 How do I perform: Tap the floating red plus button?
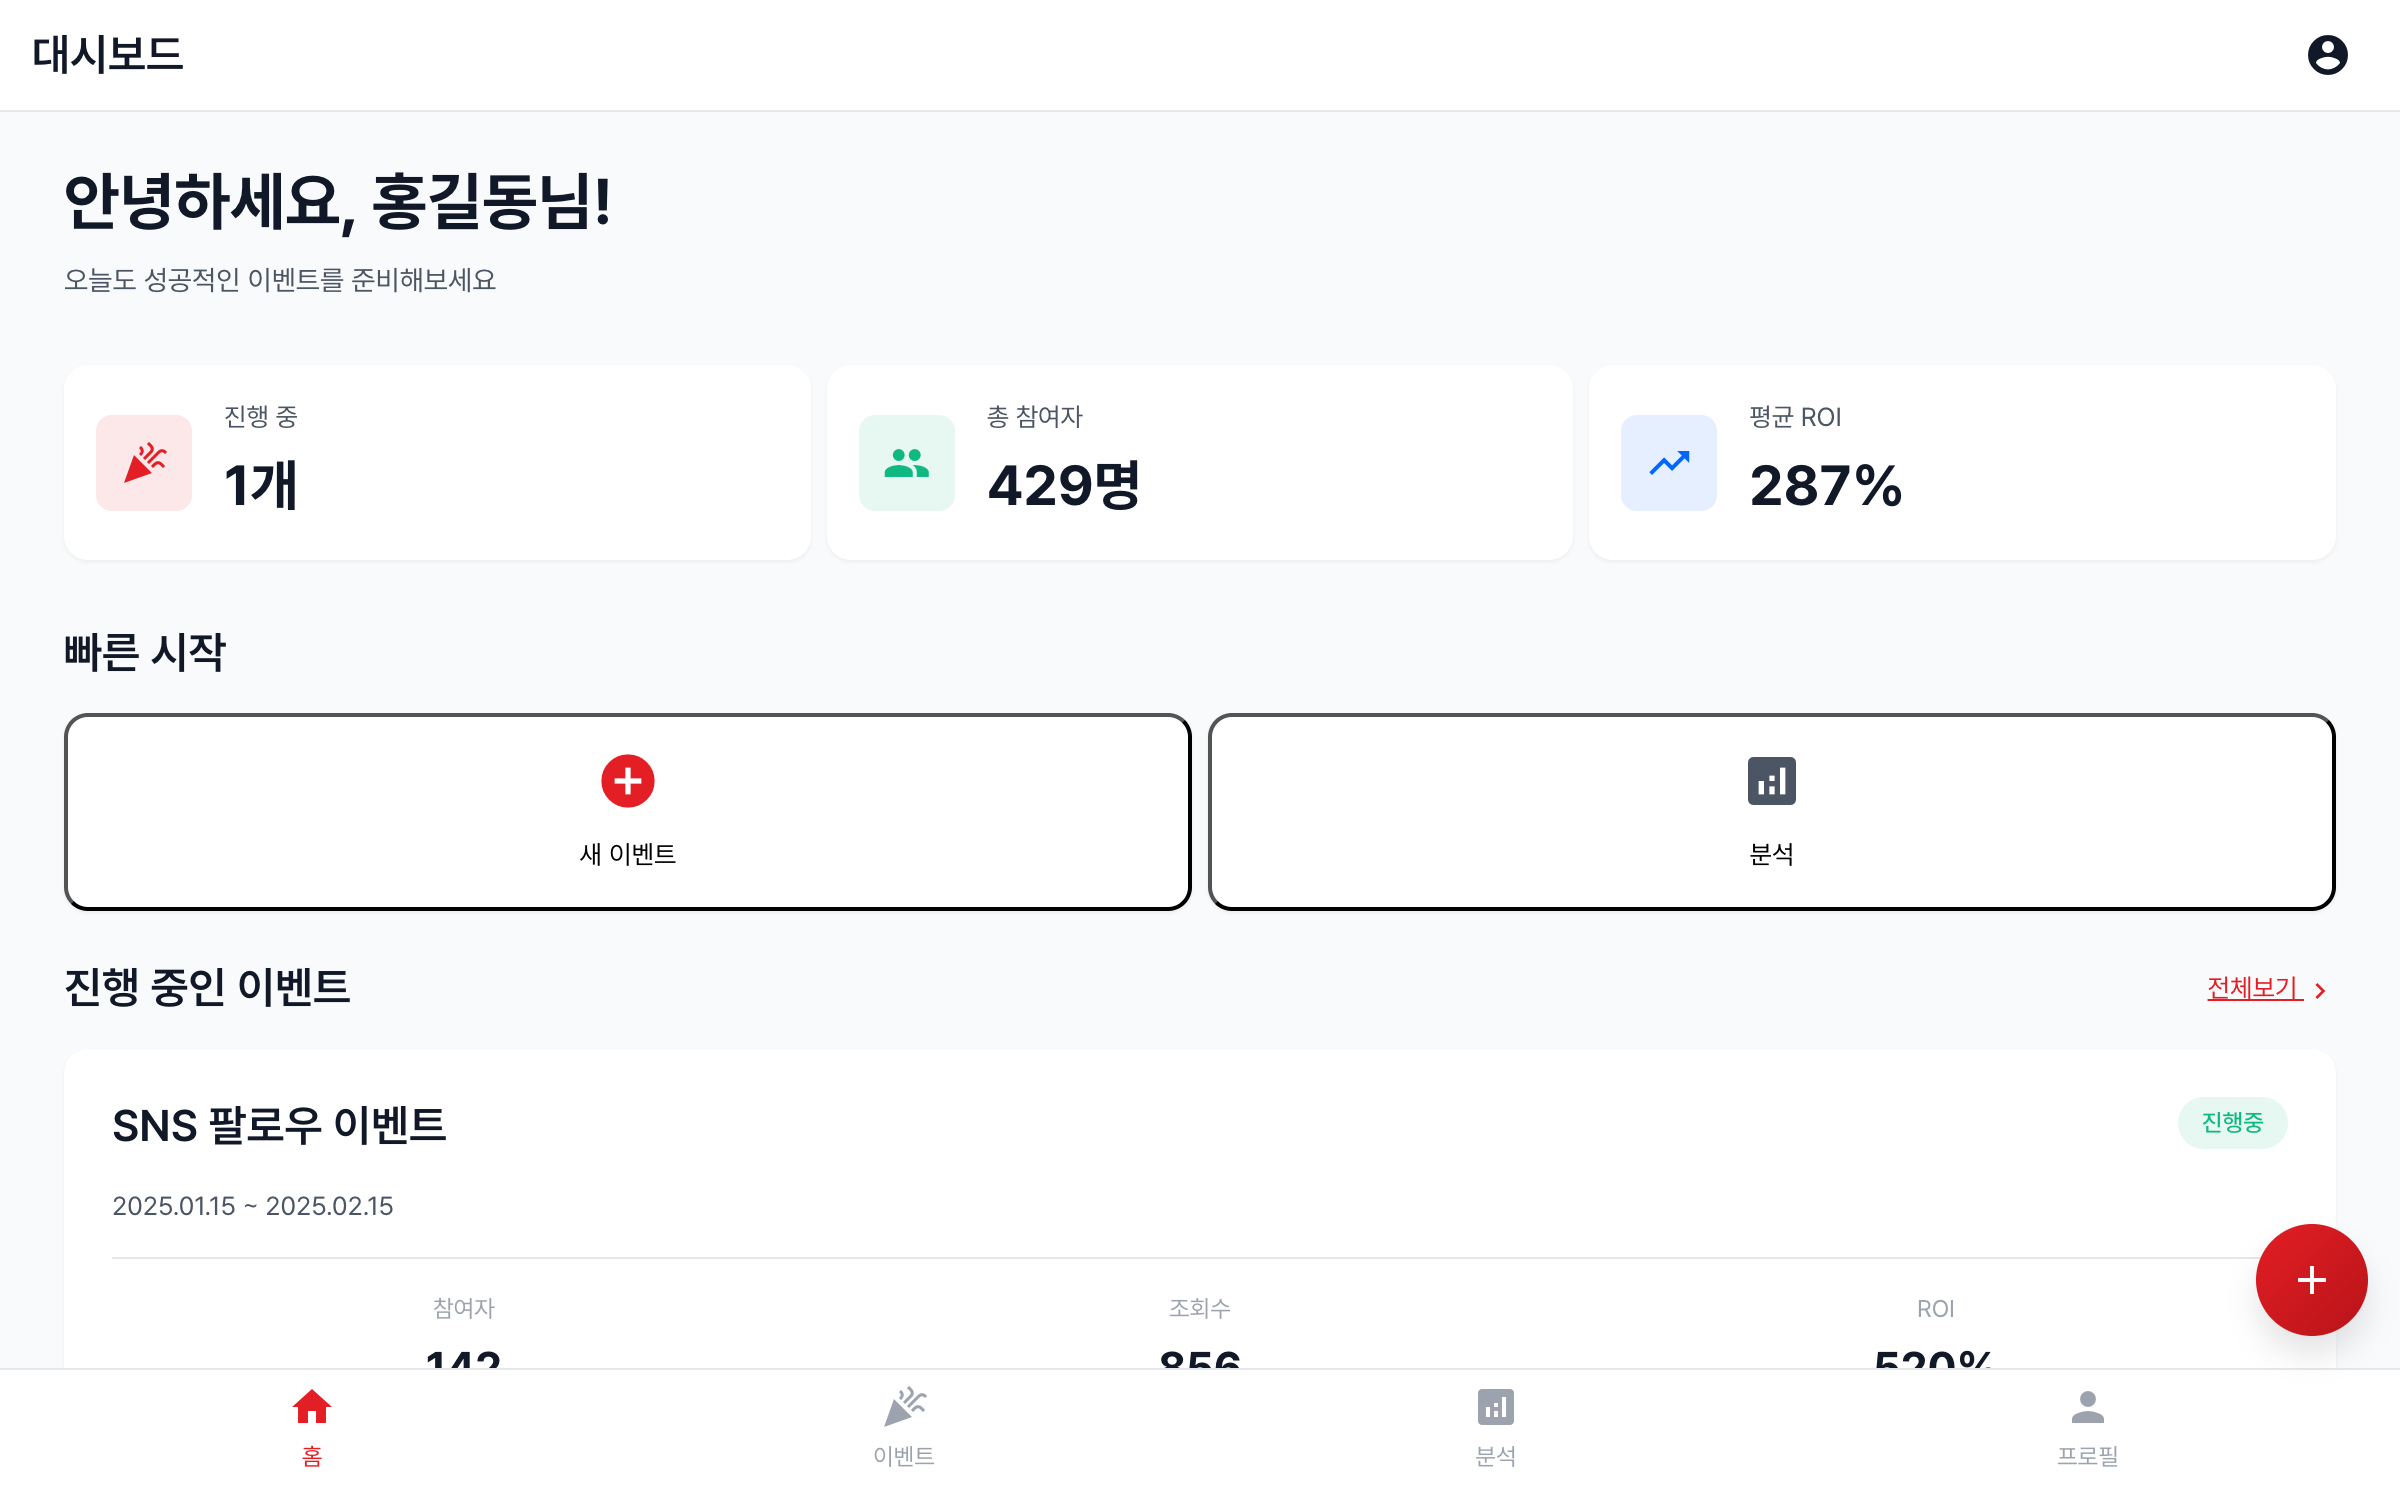click(x=2310, y=1279)
